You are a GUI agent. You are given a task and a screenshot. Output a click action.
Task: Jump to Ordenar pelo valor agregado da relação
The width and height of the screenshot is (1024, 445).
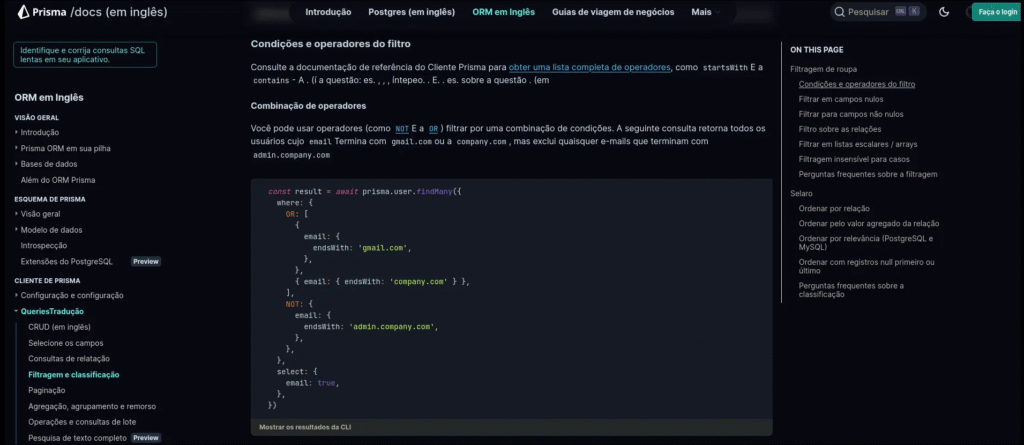pos(869,223)
